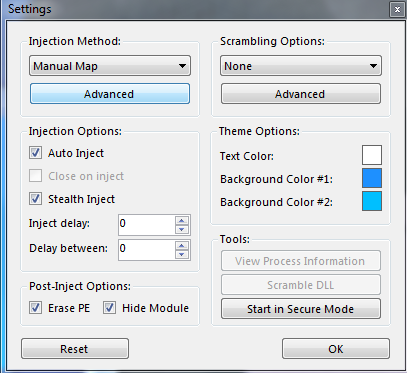Uncheck the Auto Inject checkbox
The width and height of the screenshot is (407, 373).
[x=35, y=153]
